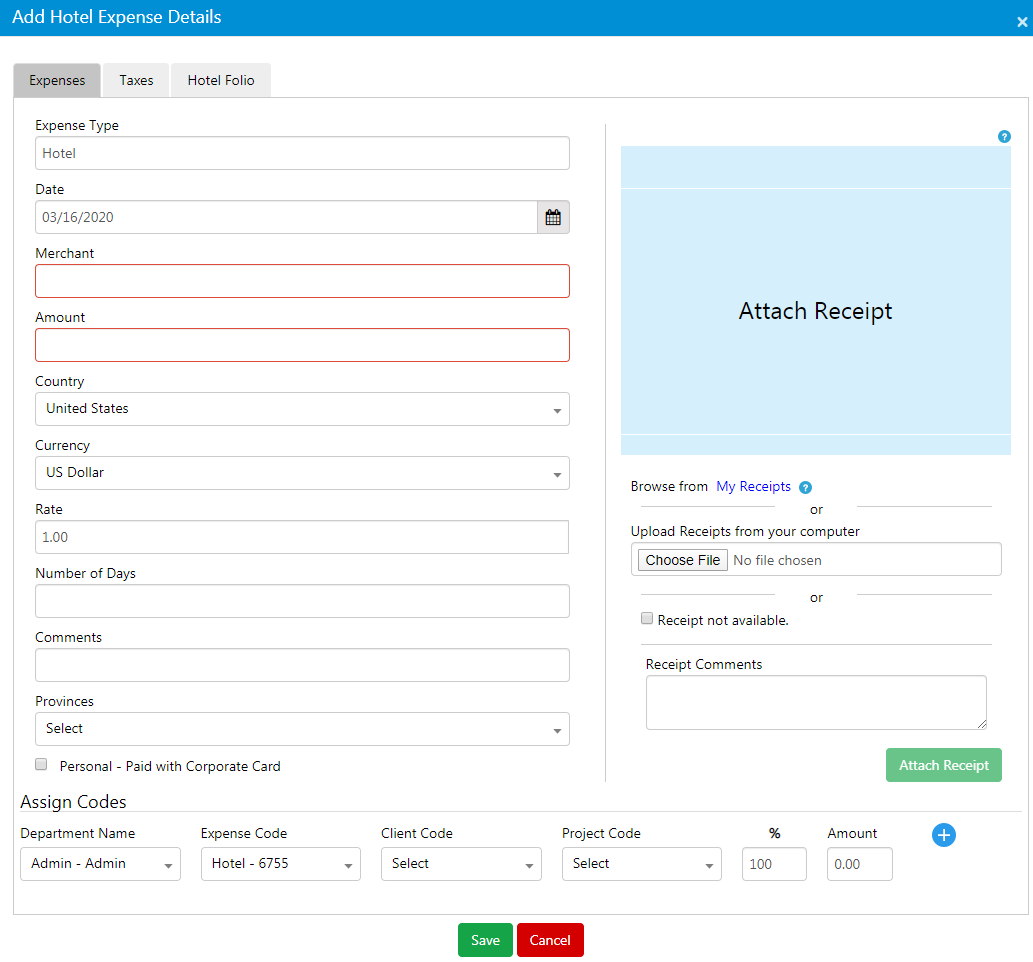Open the Currency dropdown
The image size is (1033, 962).
coord(302,472)
